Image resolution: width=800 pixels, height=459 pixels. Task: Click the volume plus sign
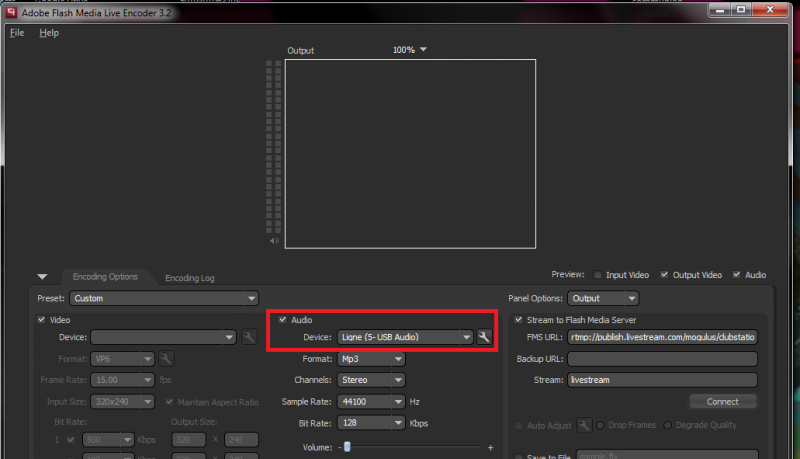490,447
